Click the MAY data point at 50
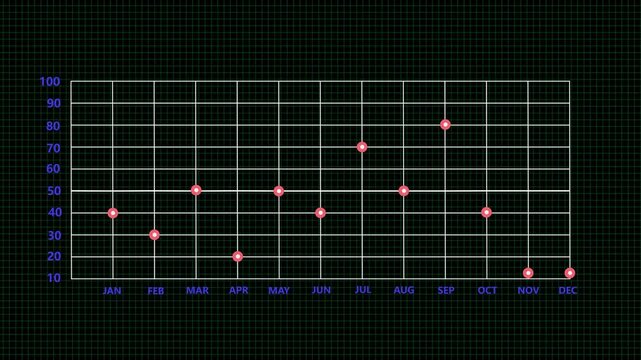 279,191
